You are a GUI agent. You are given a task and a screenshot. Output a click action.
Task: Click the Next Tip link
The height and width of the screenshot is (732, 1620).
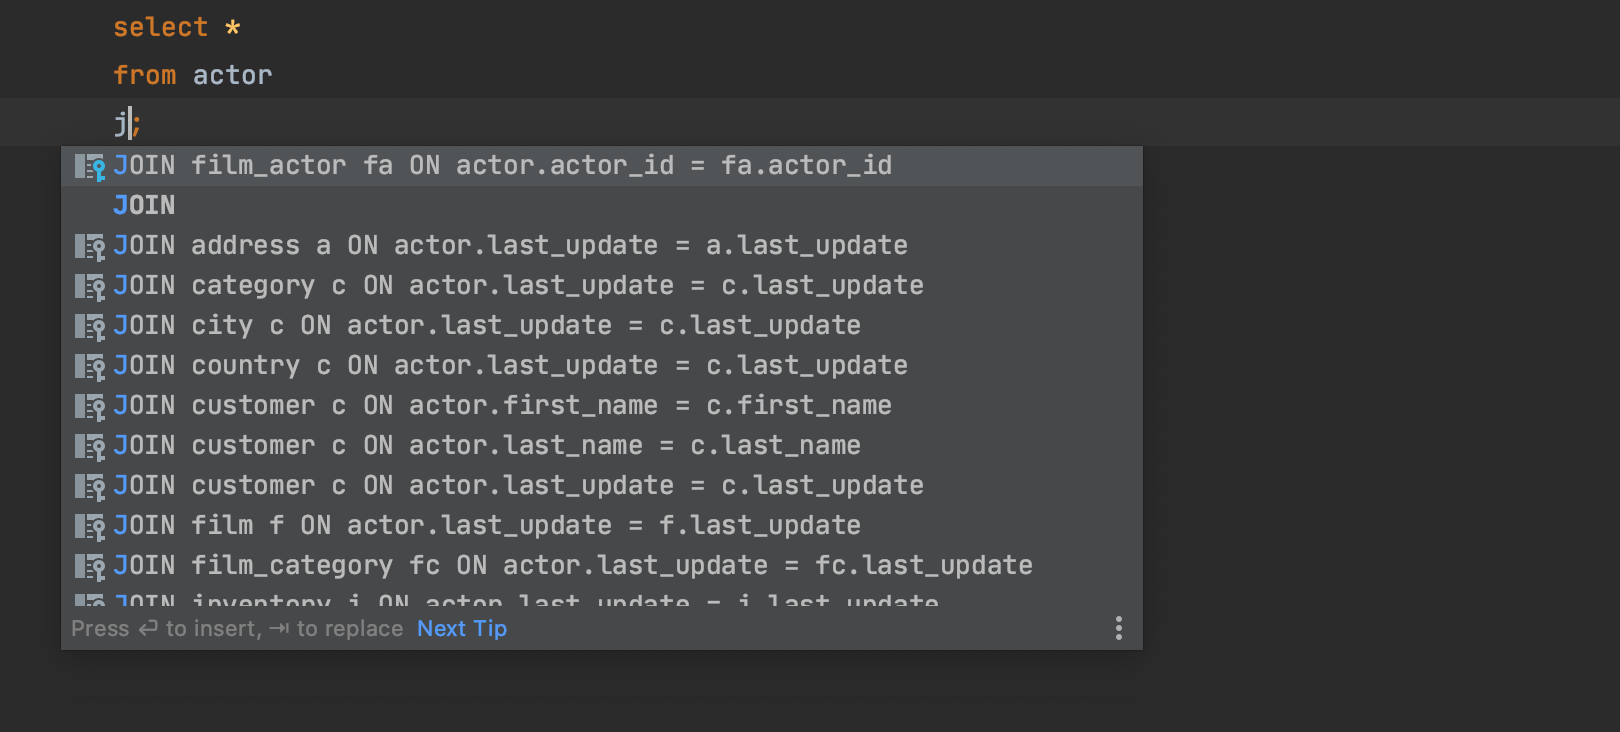(461, 628)
